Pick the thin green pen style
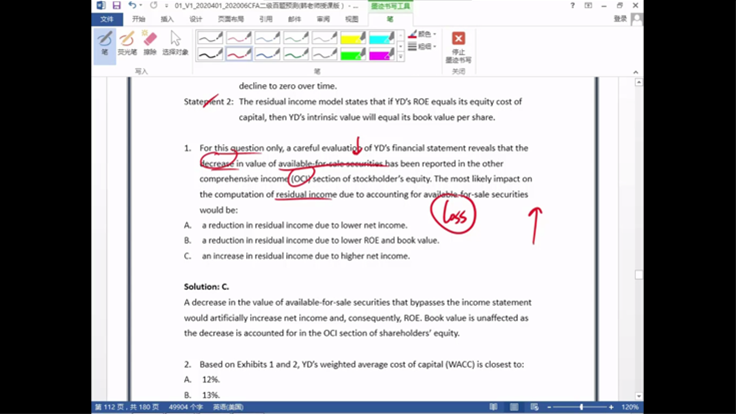Viewport: 736px width, 414px height. click(296, 38)
